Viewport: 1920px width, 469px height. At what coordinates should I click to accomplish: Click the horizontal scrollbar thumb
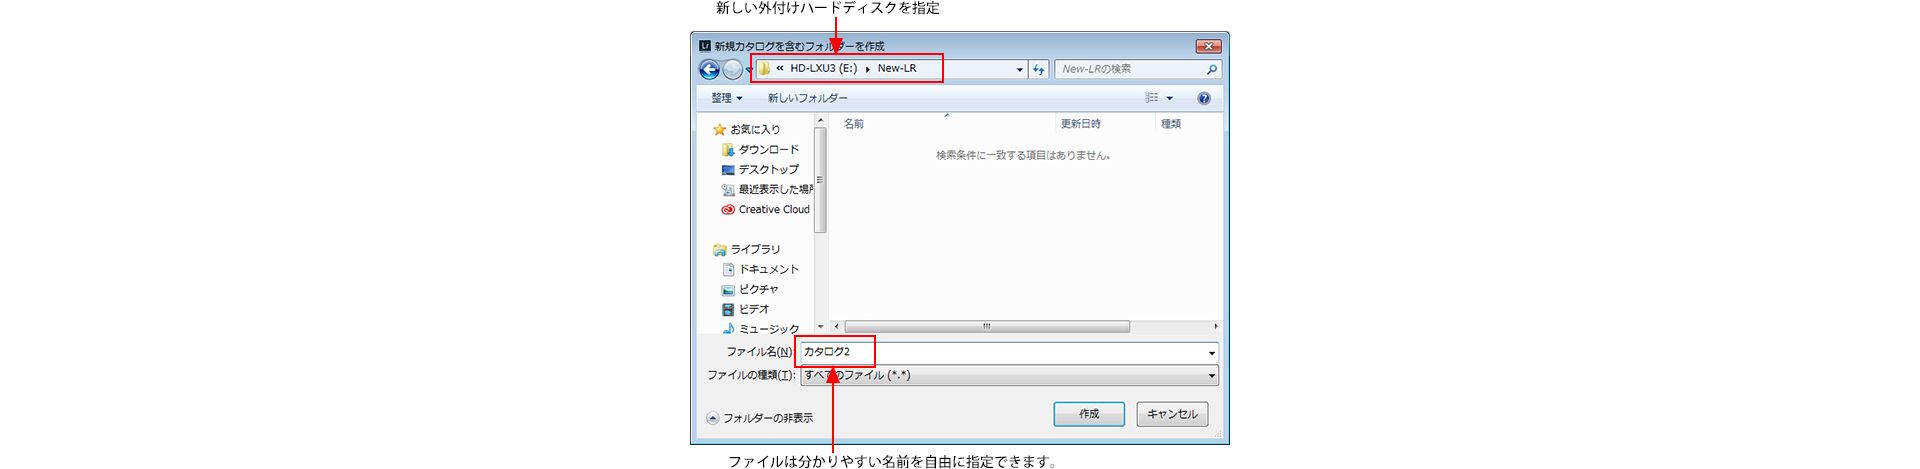point(987,327)
